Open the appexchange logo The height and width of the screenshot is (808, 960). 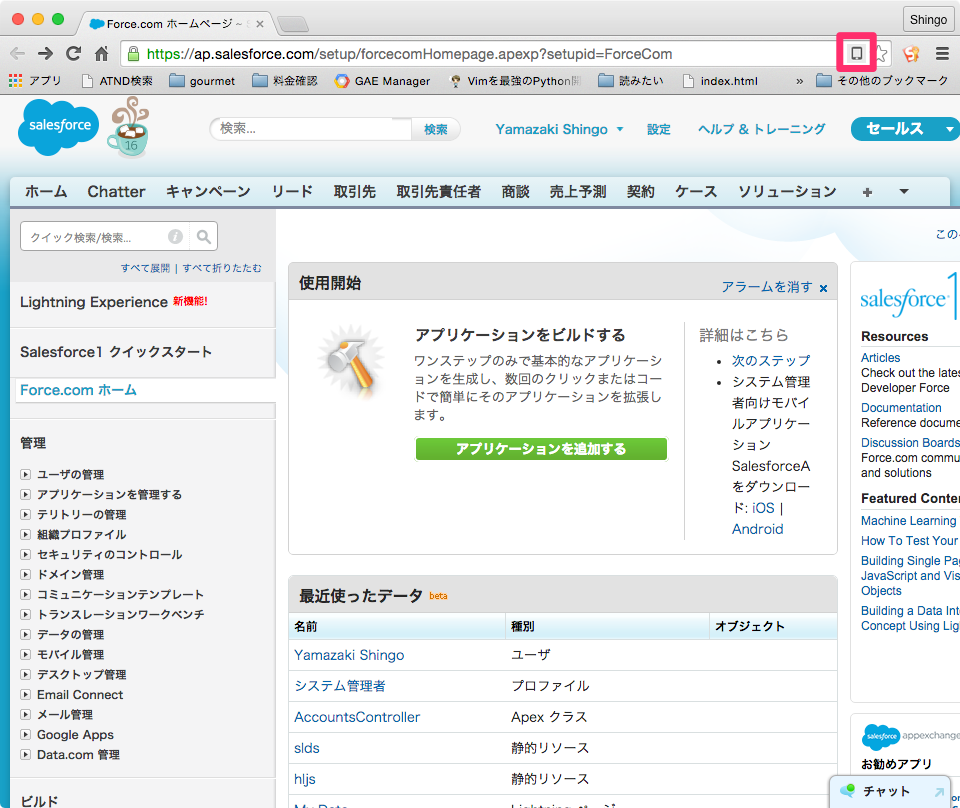[x=910, y=736]
